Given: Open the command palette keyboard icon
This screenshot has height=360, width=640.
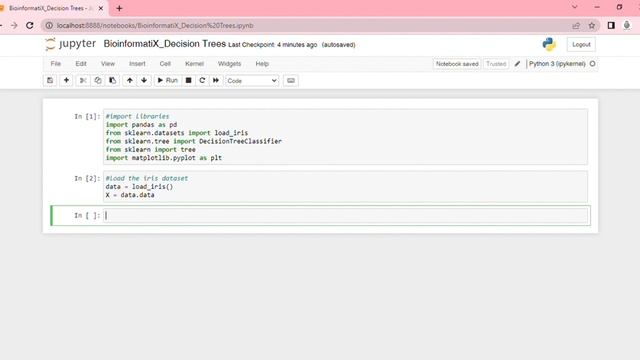Looking at the screenshot, I should pyautogui.click(x=291, y=80).
